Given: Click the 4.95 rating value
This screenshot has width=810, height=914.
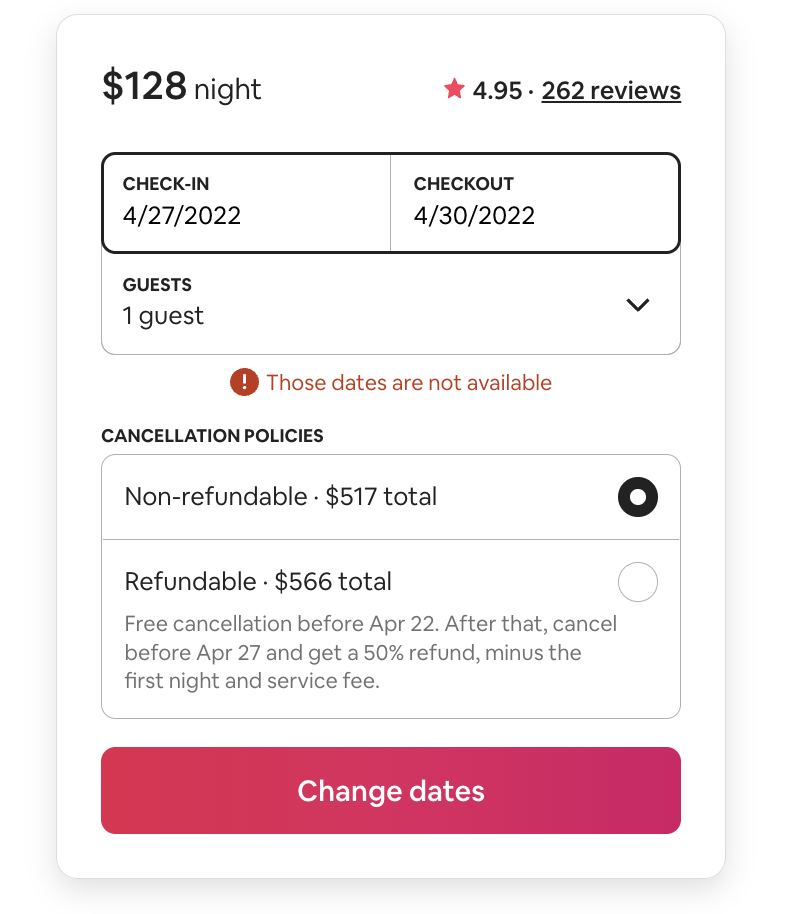Looking at the screenshot, I should click(x=497, y=91).
